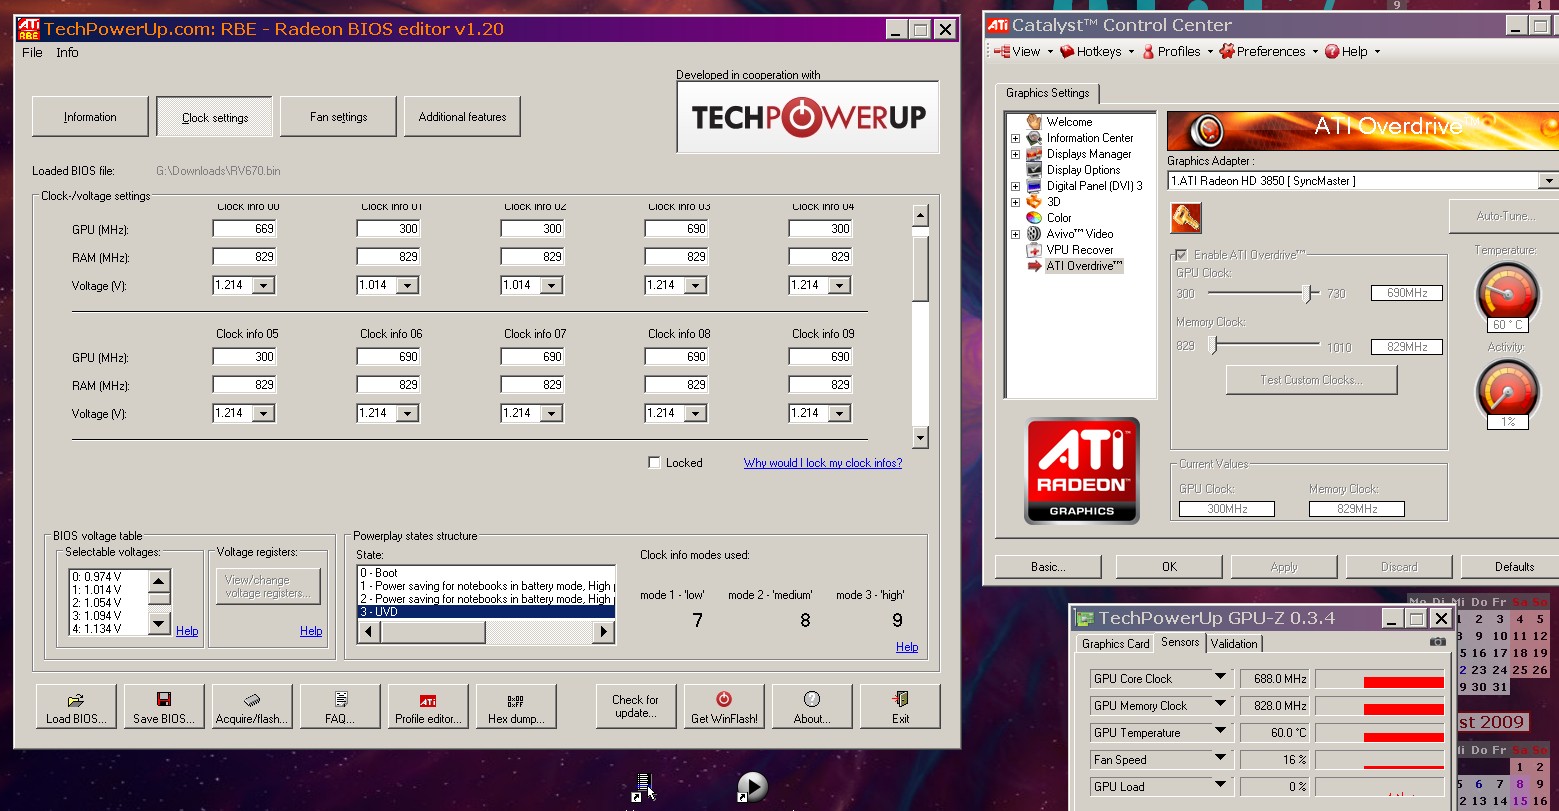Select Color in the Catalyst tree
The height and width of the screenshot is (811, 1559).
pos(1059,218)
